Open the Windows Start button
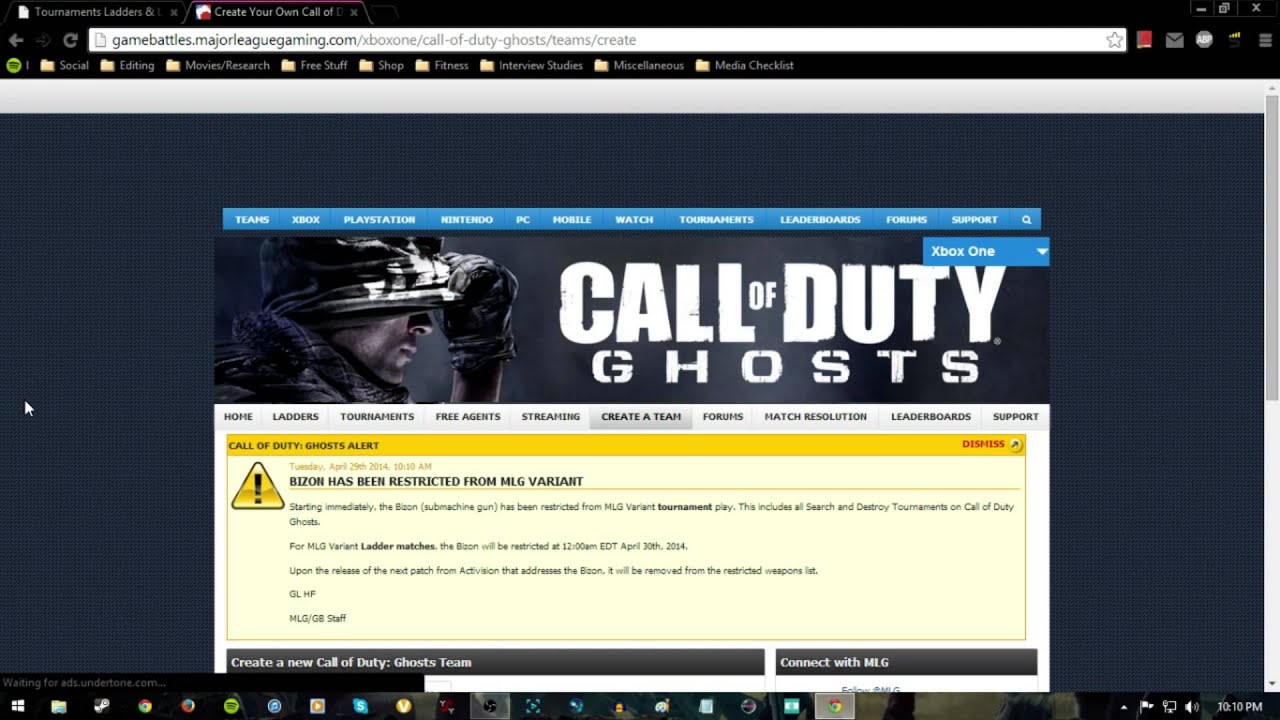 17,706
